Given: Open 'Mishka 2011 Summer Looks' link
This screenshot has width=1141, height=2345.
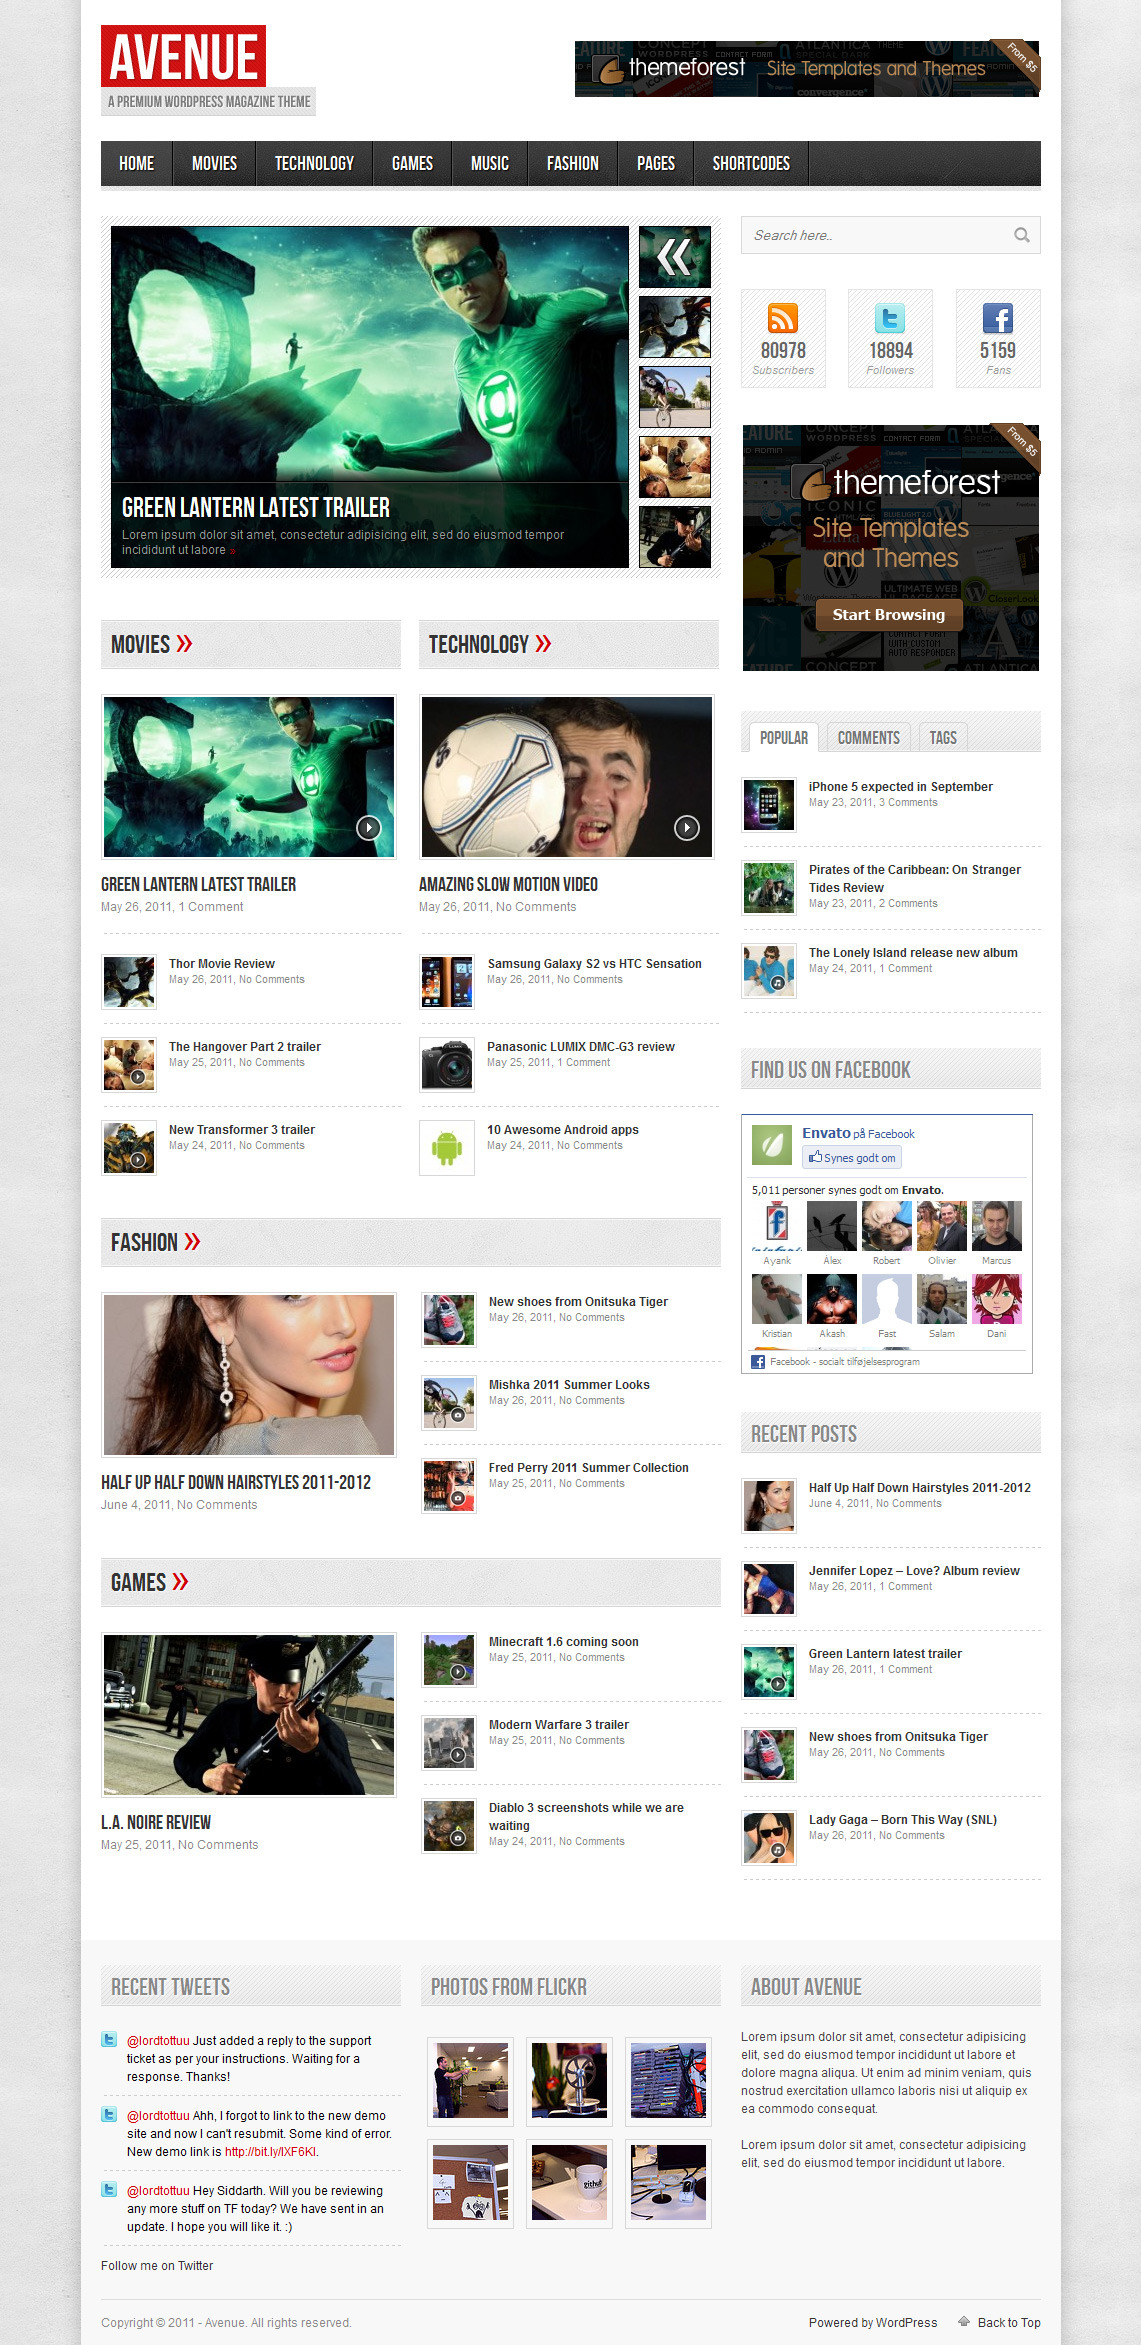Looking at the screenshot, I should click(x=569, y=1385).
